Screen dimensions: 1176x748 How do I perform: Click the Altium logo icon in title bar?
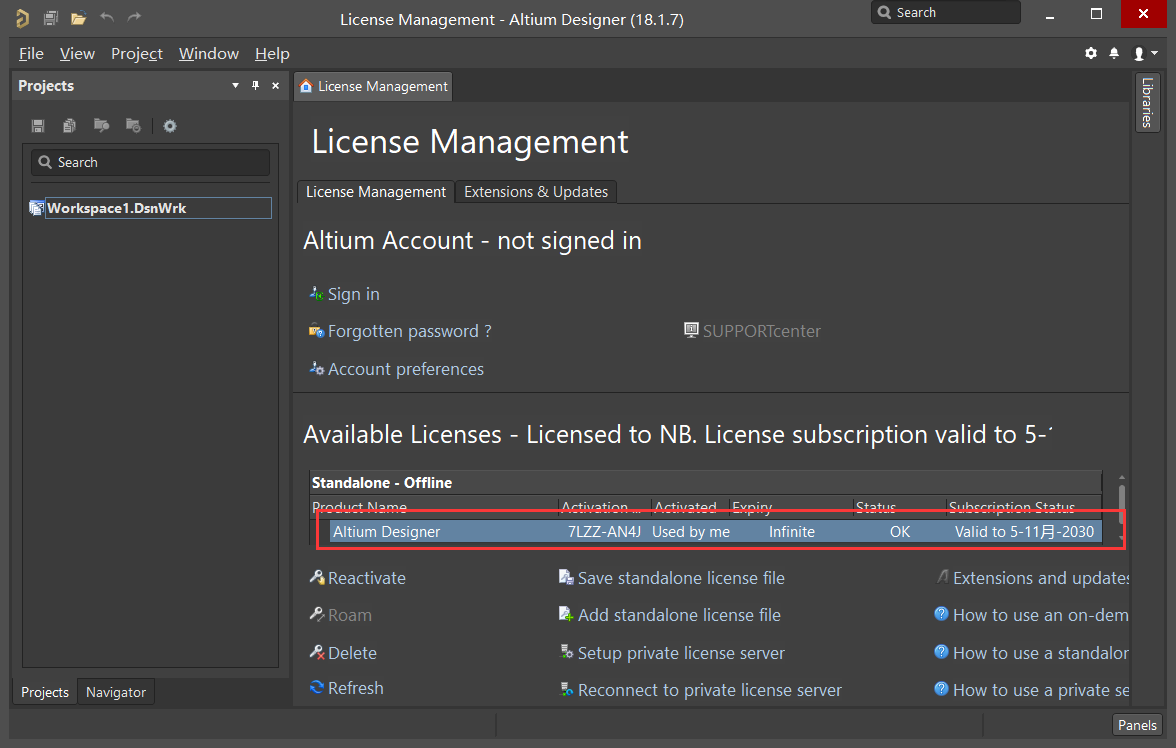click(22, 18)
